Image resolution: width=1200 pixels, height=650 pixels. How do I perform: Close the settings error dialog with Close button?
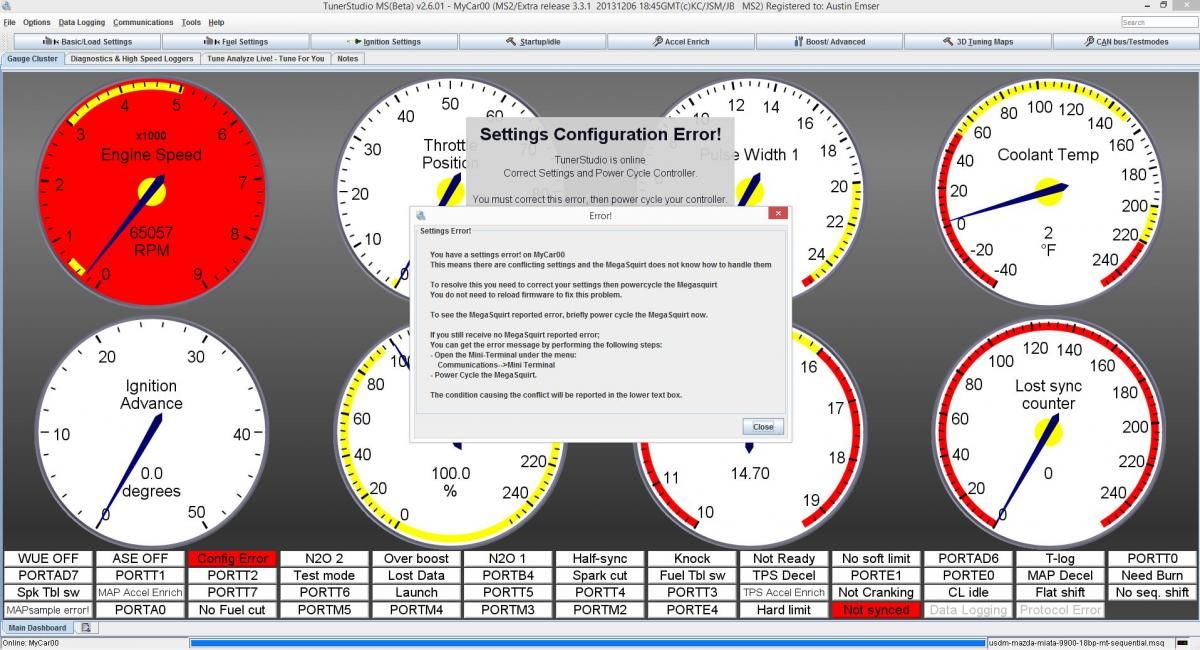(763, 426)
